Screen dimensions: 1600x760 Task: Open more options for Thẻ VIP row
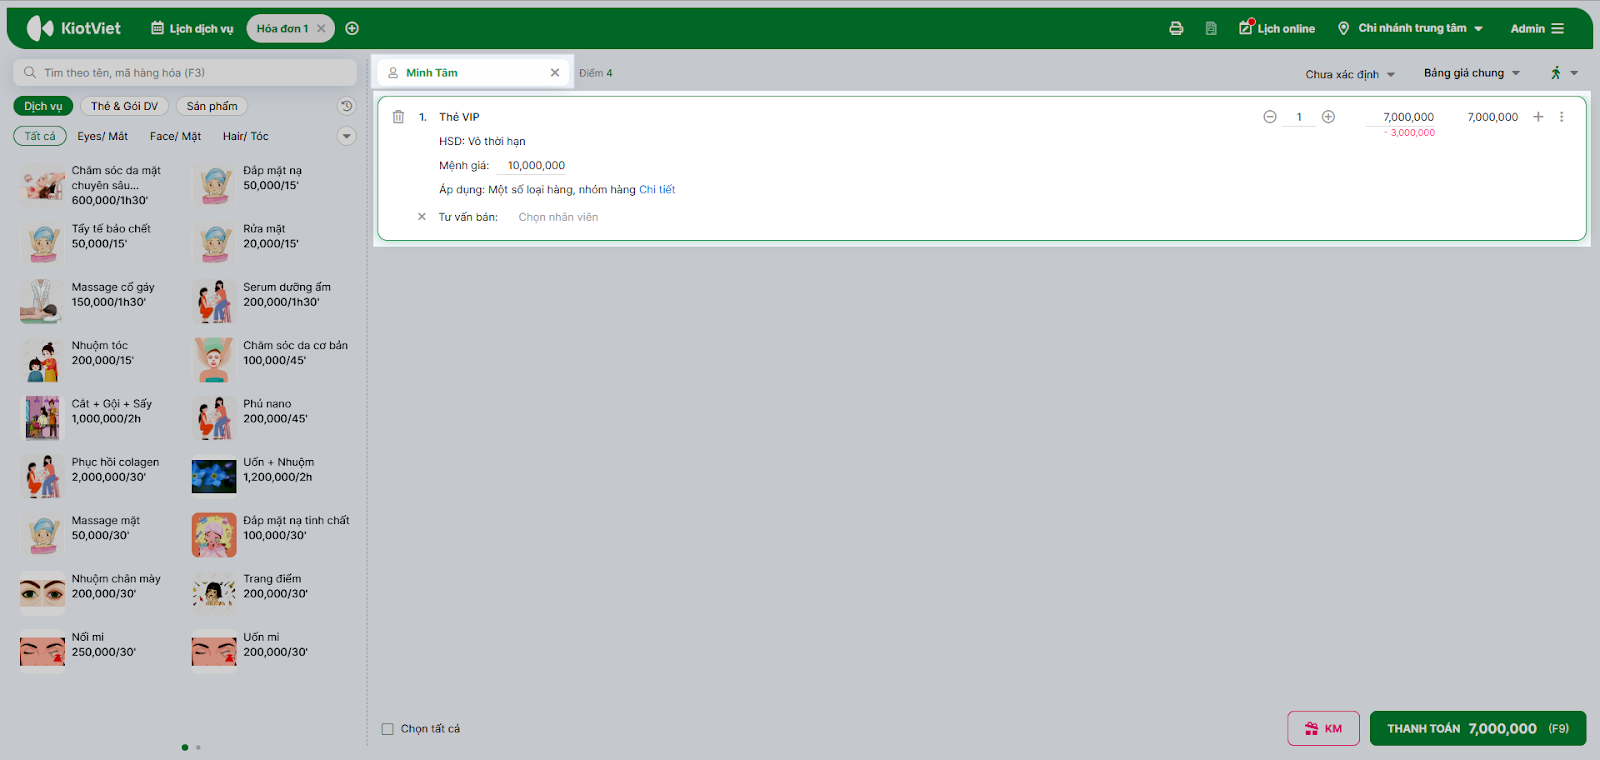[1561, 117]
